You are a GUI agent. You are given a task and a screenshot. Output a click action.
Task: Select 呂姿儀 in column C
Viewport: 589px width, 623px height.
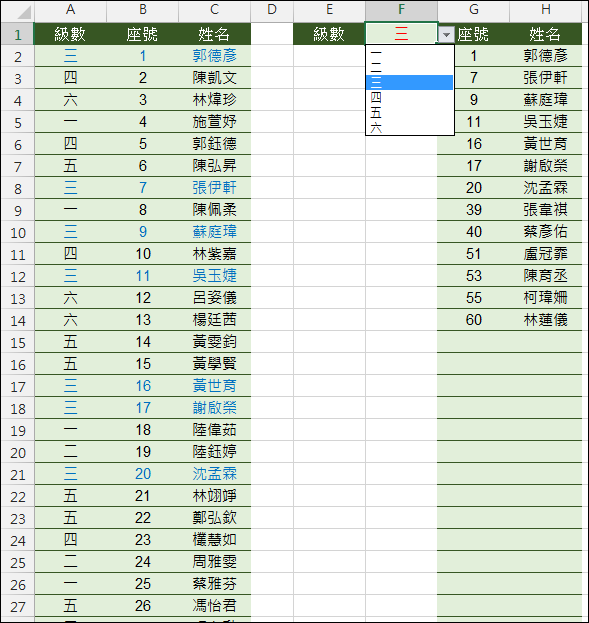215,298
